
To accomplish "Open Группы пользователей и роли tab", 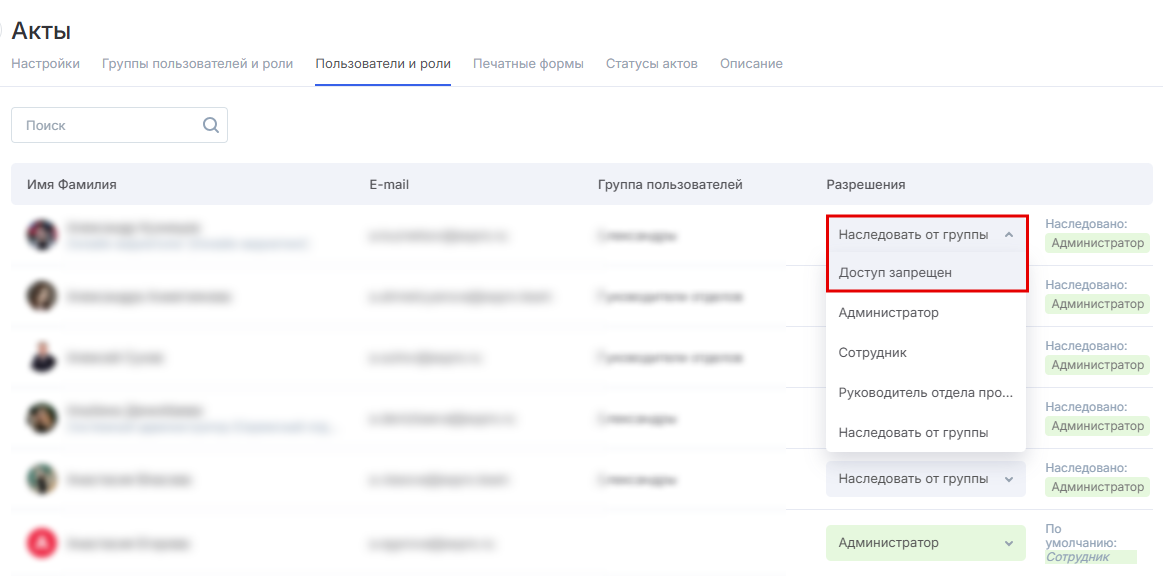I will point(197,64).
